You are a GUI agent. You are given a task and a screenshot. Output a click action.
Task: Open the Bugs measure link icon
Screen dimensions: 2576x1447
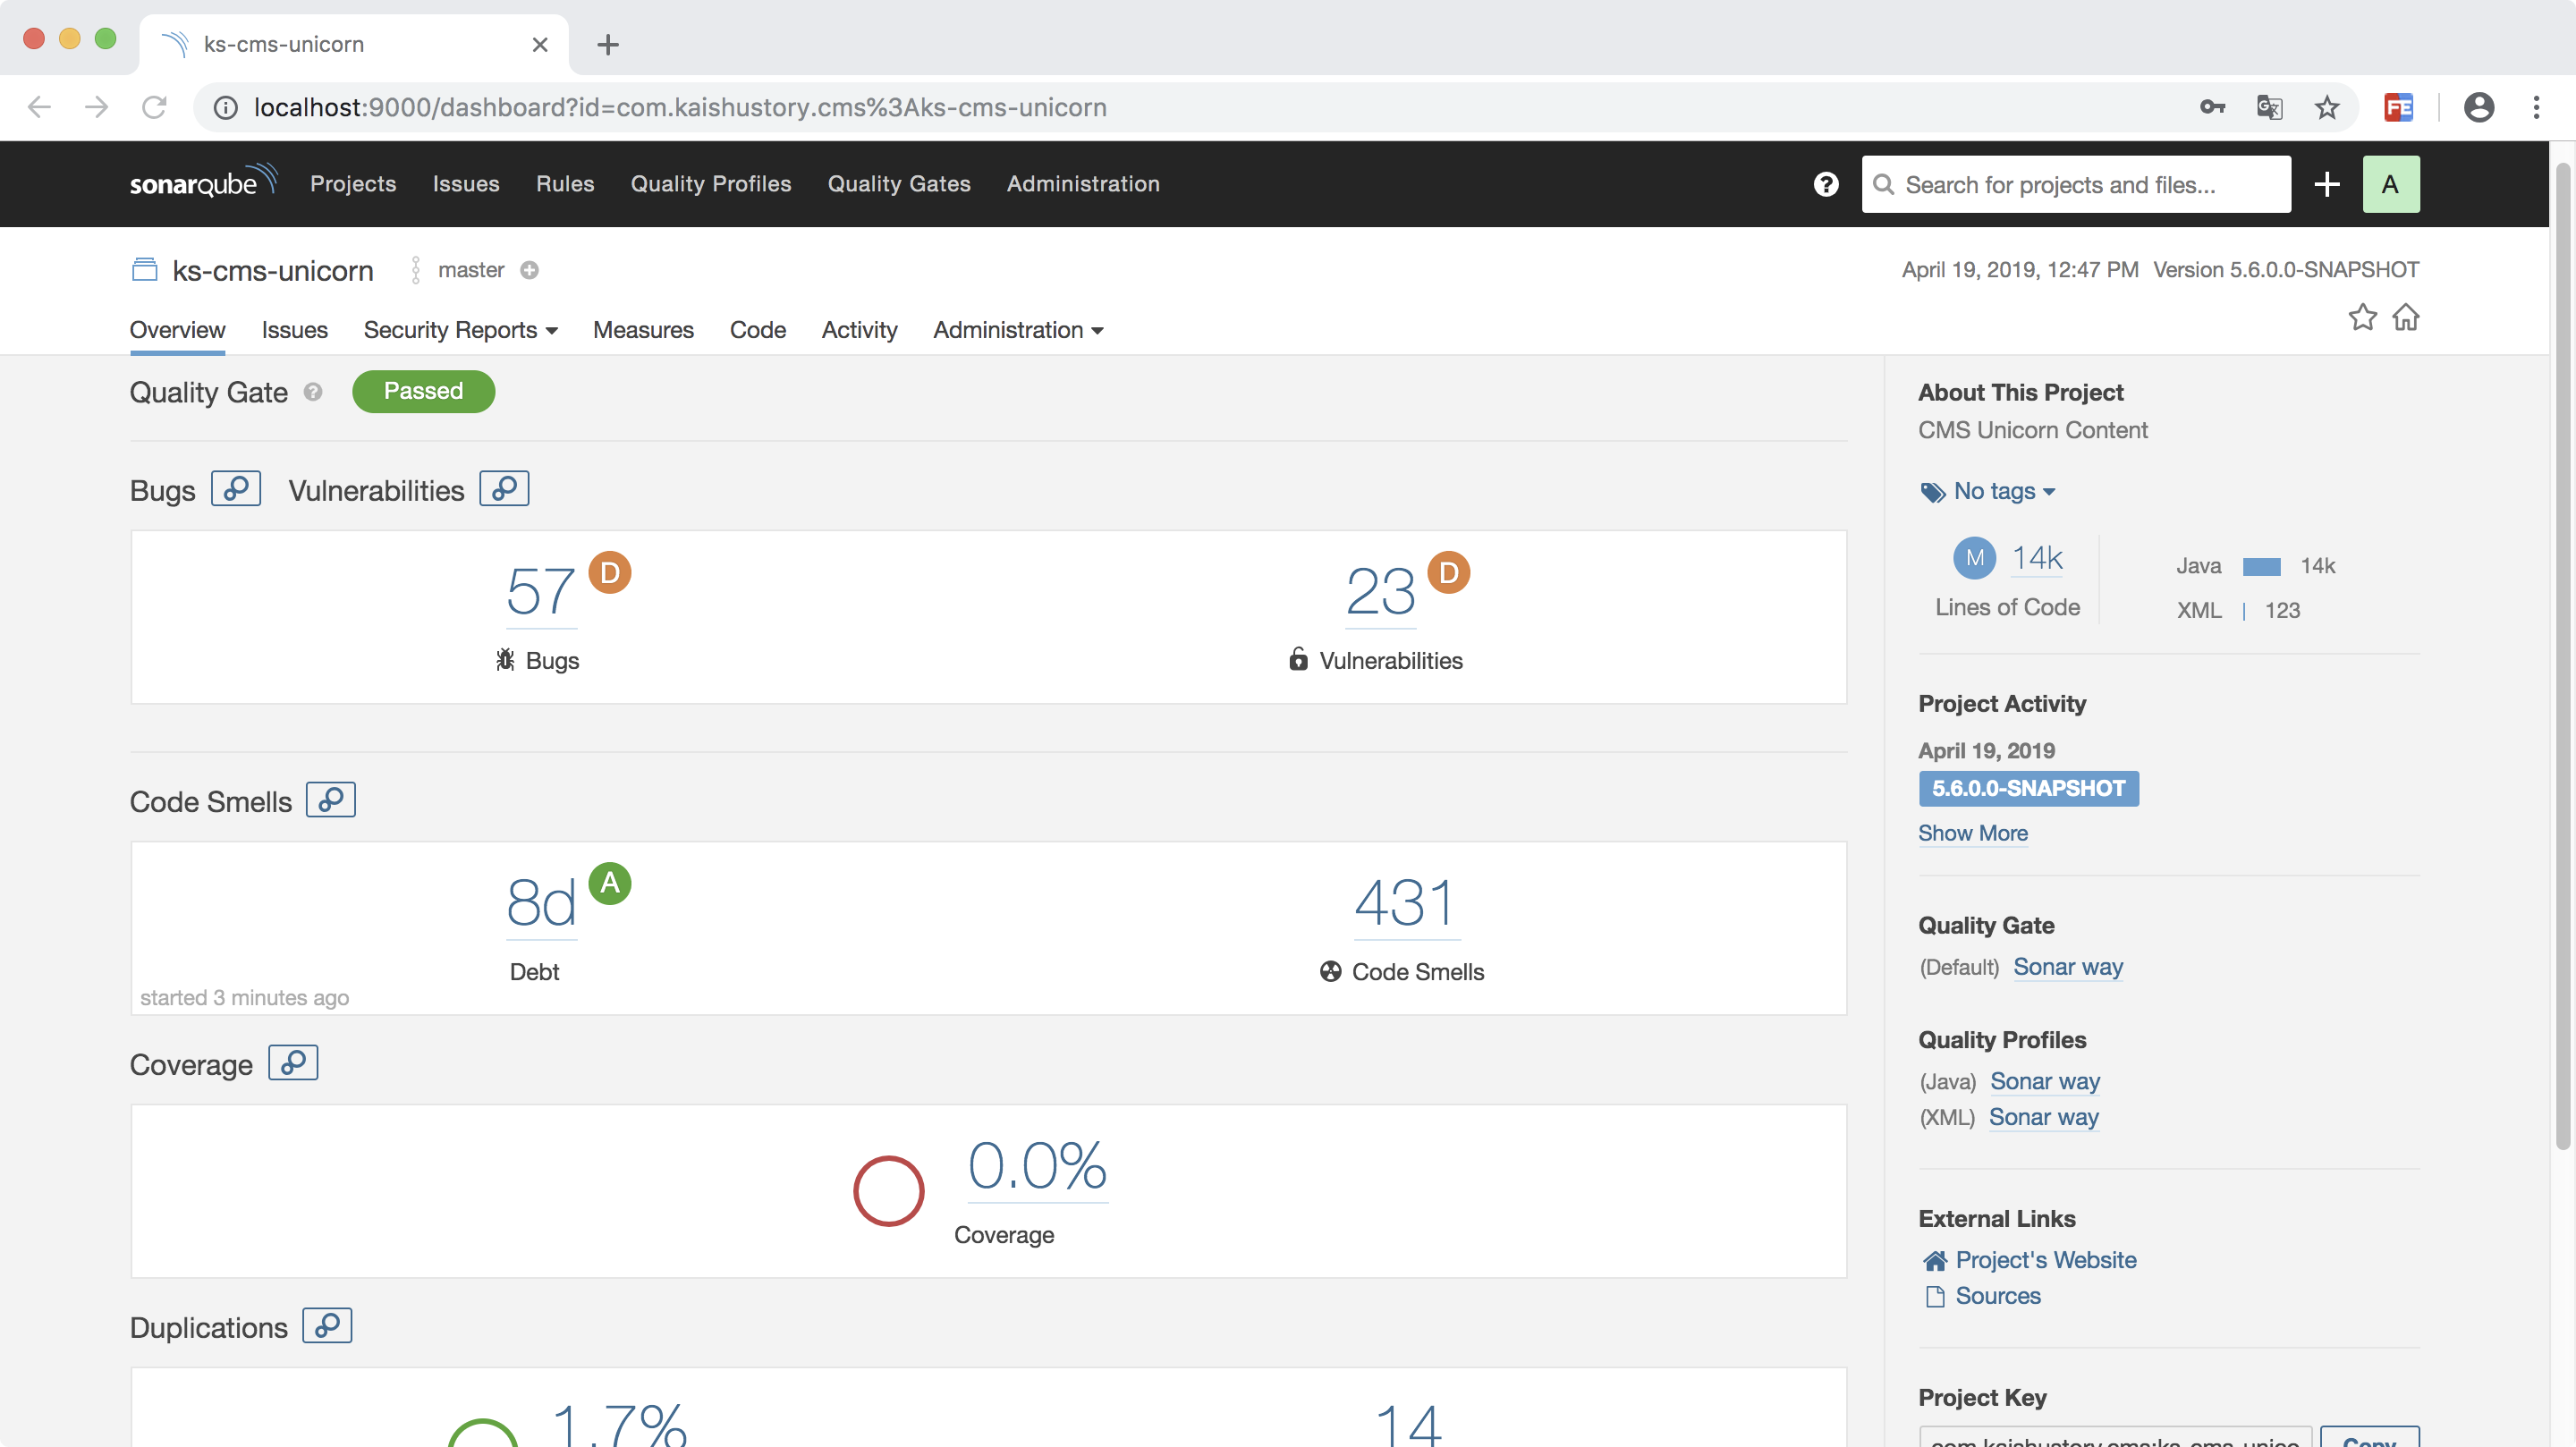[x=236, y=489]
